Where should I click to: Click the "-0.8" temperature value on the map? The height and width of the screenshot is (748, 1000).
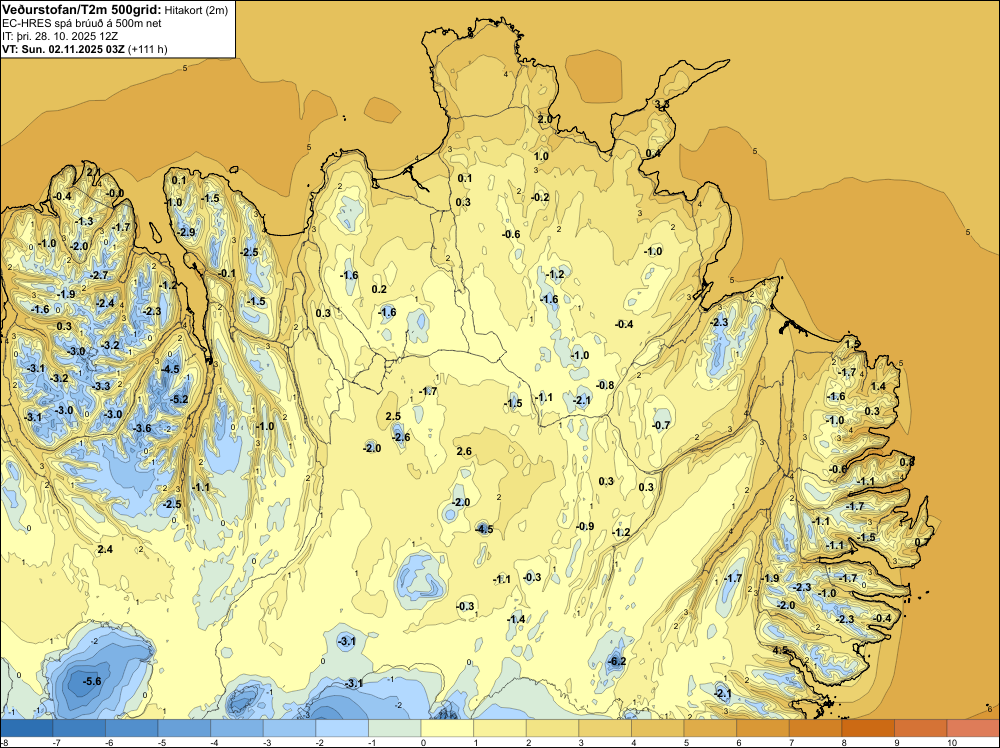coord(605,385)
